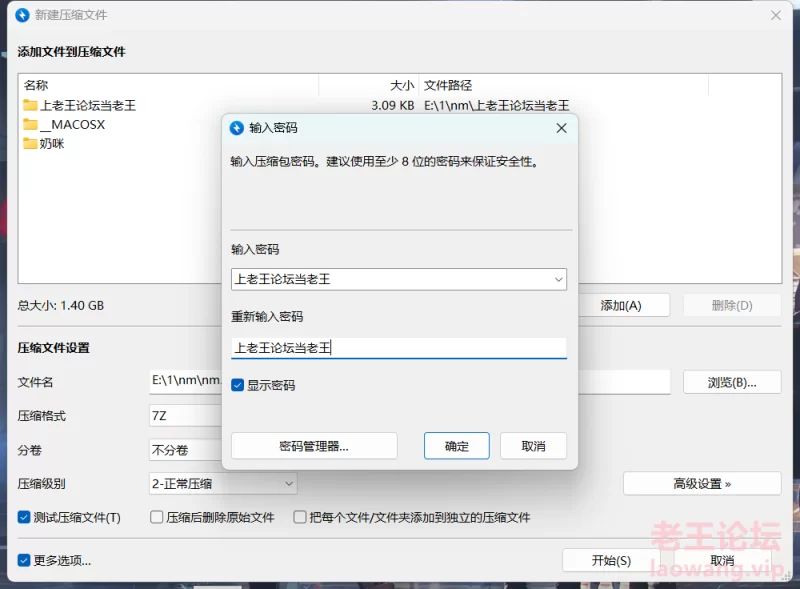Click the 开始(S) button
The width and height of the screenshot is (800, 589).
(x=611, y=560)
